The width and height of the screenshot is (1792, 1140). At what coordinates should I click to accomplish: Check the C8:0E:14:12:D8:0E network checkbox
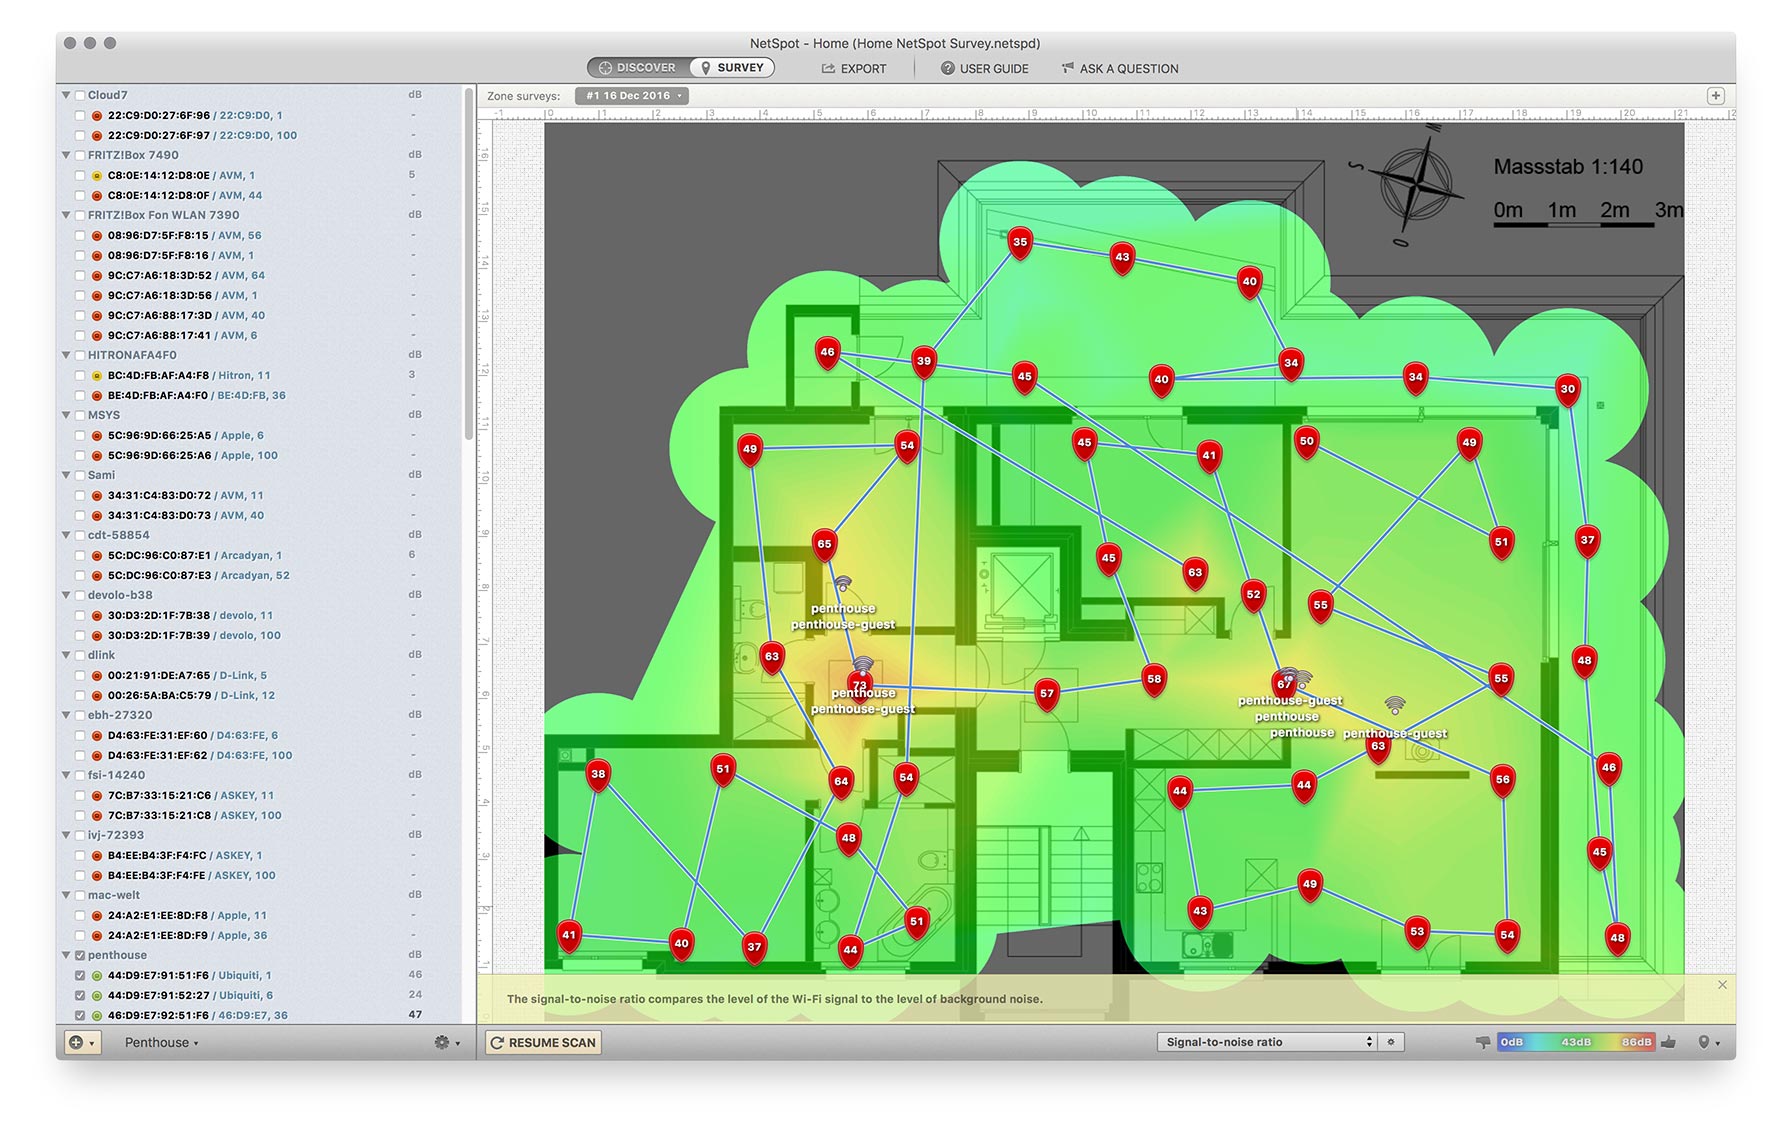click(80, 175)
